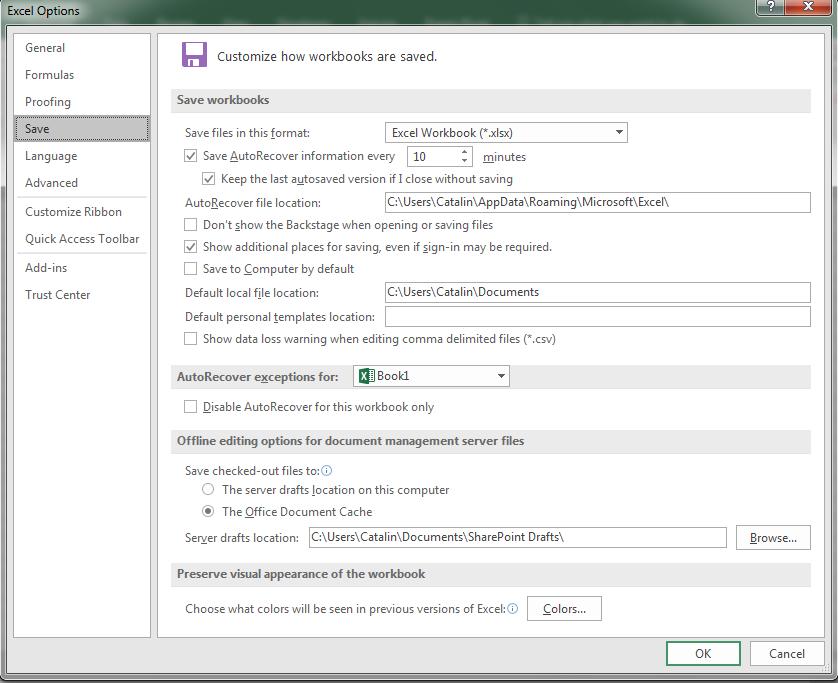Open the Save files format dropdown
The image size is (838, 683).
click(506, 133)
